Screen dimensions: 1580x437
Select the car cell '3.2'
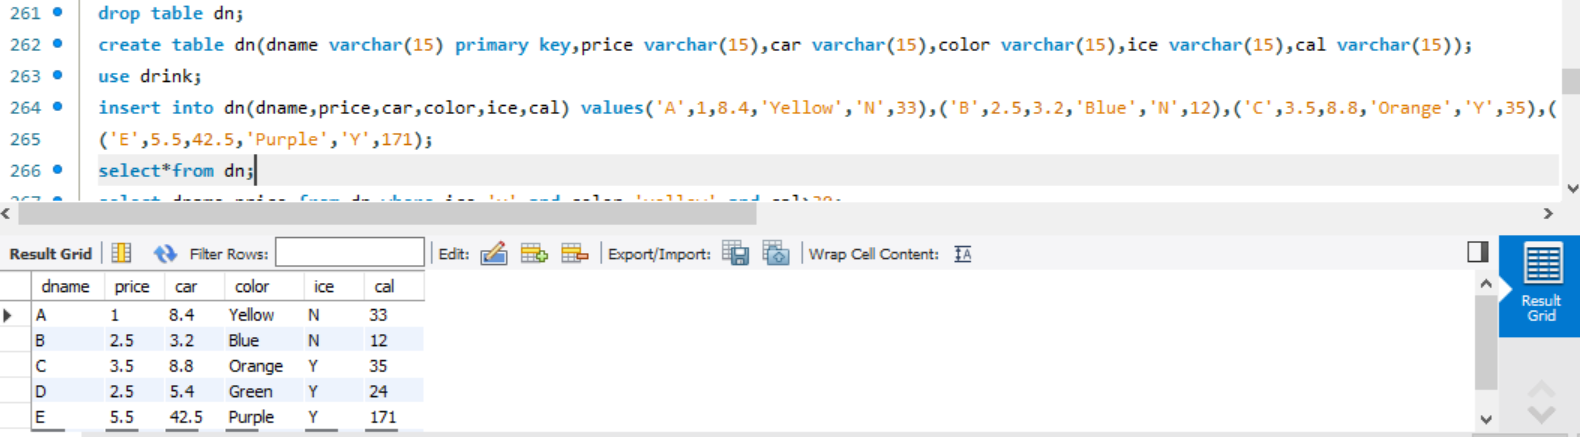click(x=194, y=340)
